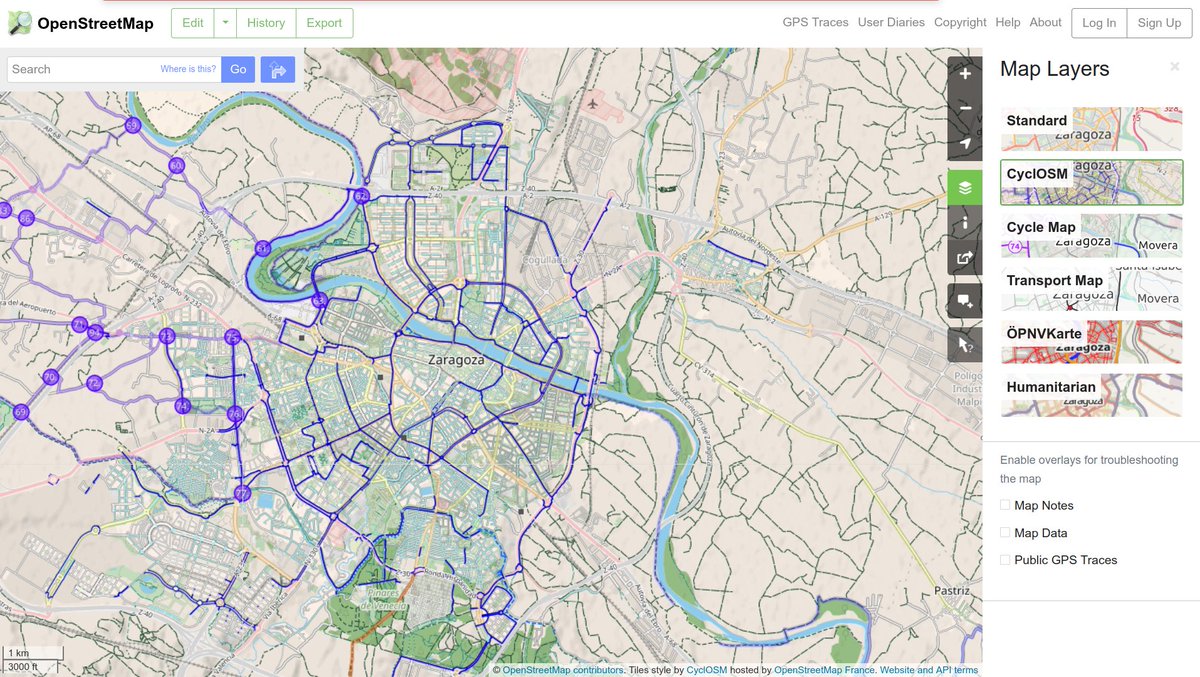Enable the Public GPS Traces overlay
Image resolution: width=1200 pixels, height=677 pixels.
tap(1004, 560)
